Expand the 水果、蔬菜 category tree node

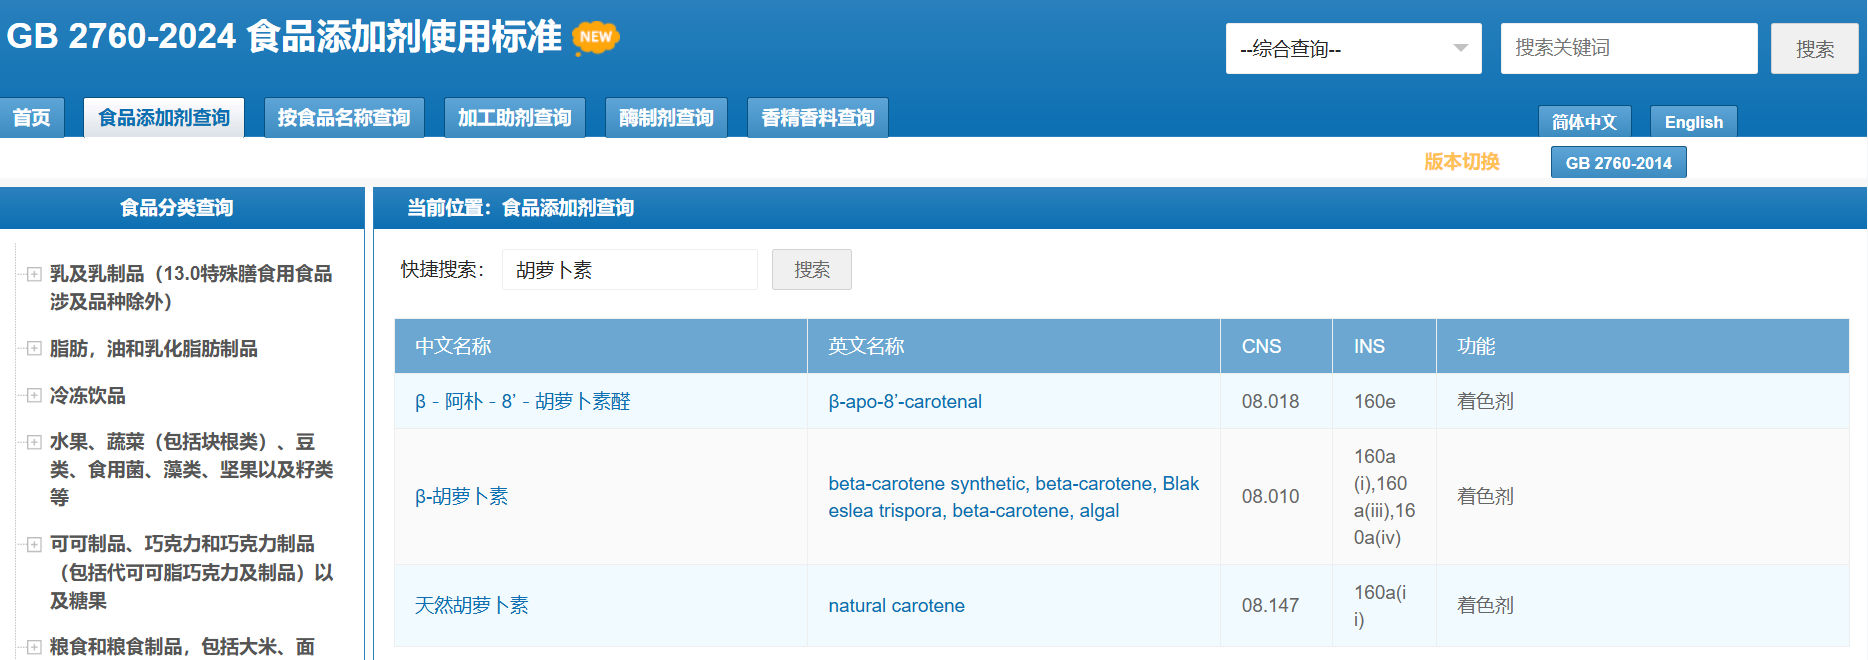tap(34, 442)
